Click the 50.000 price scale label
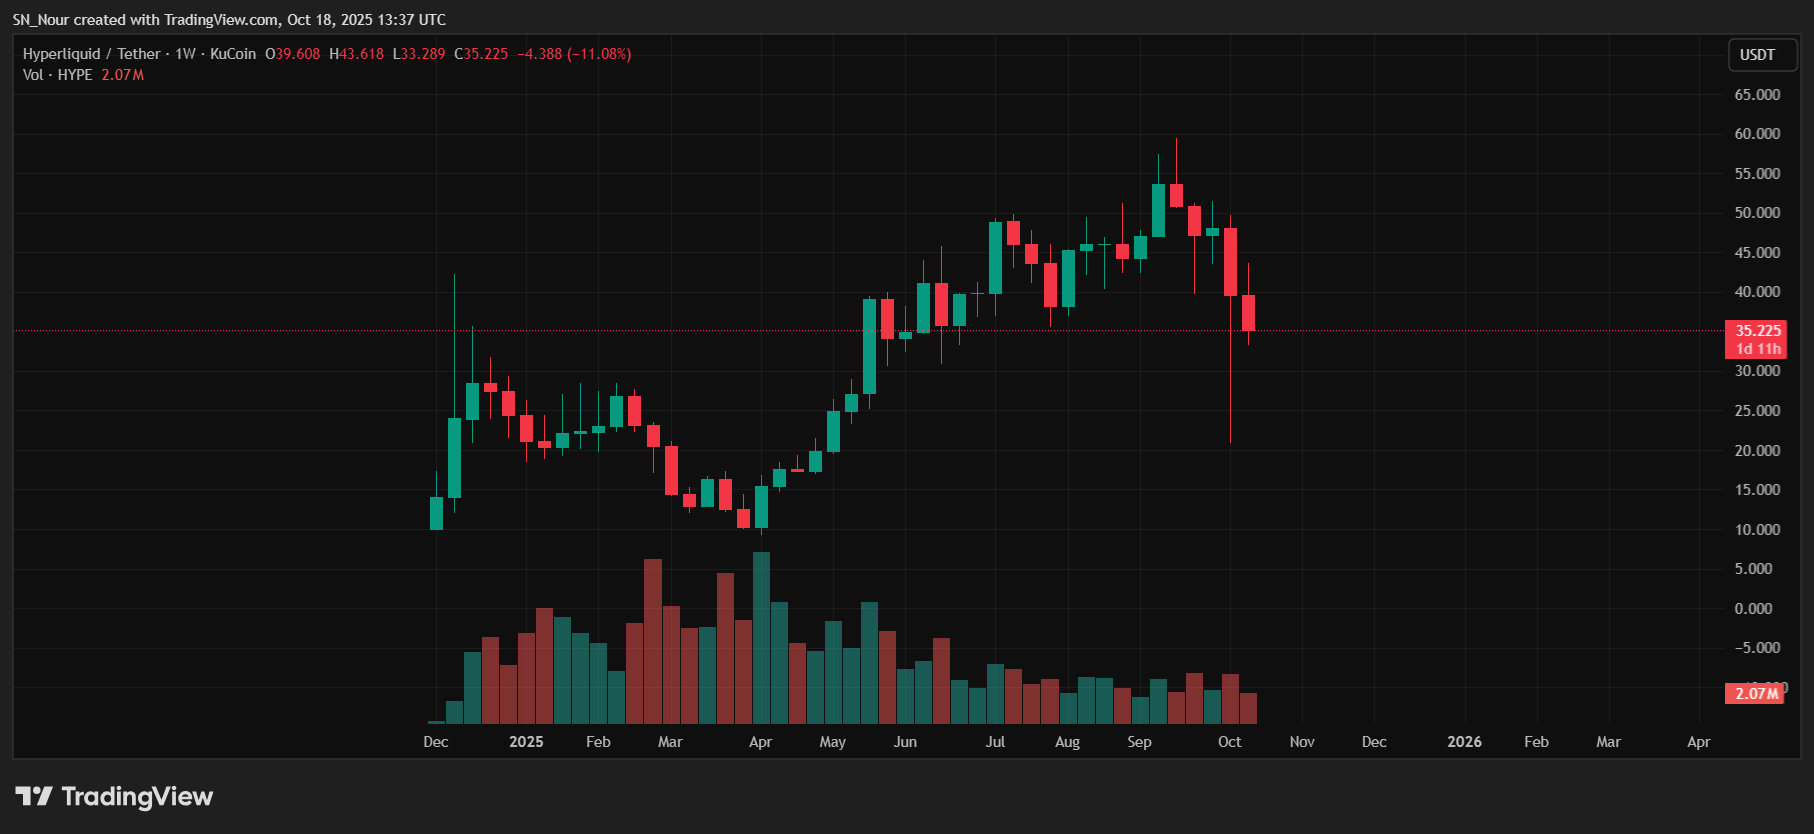The image size is (1814, 834). (1757, 213)
